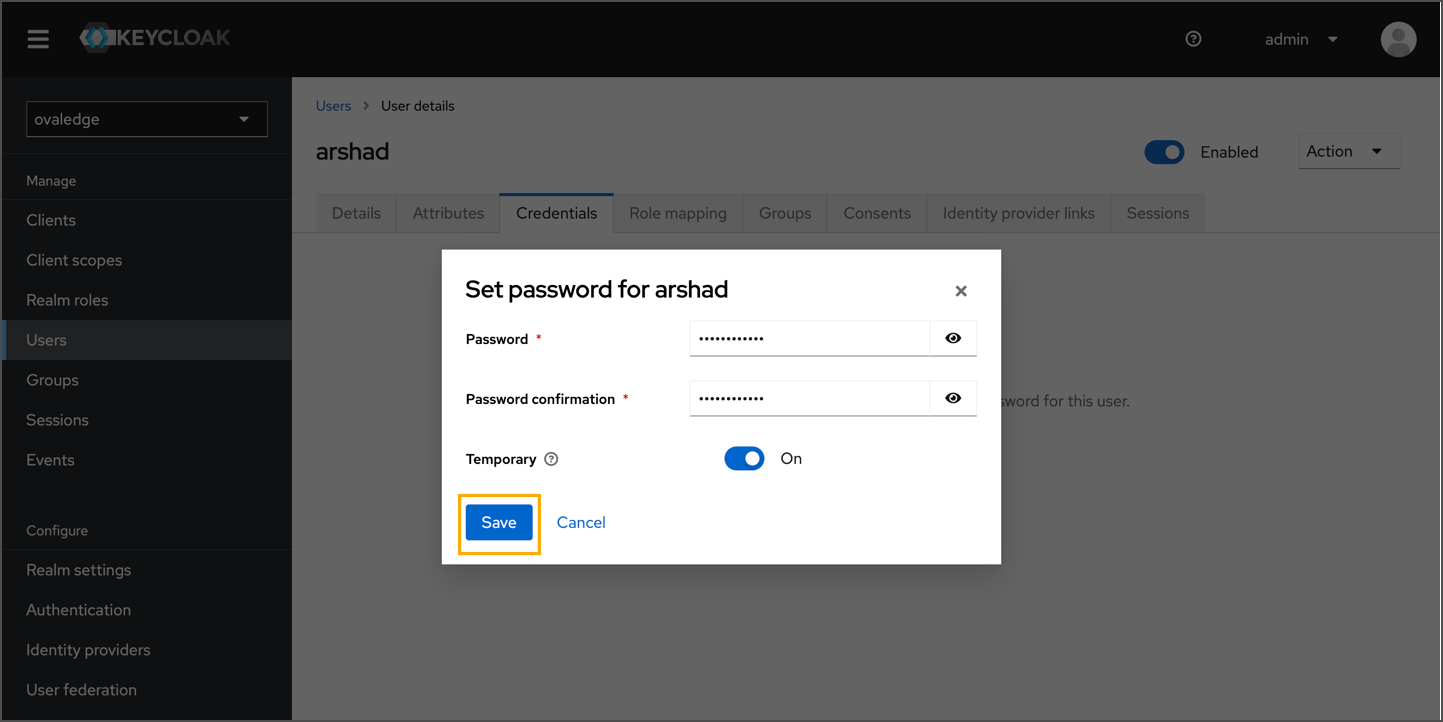1443x722 pixels.
Task: Click the Users breadcrumb link
Action: pyautogui.click(x=333, y=106)
